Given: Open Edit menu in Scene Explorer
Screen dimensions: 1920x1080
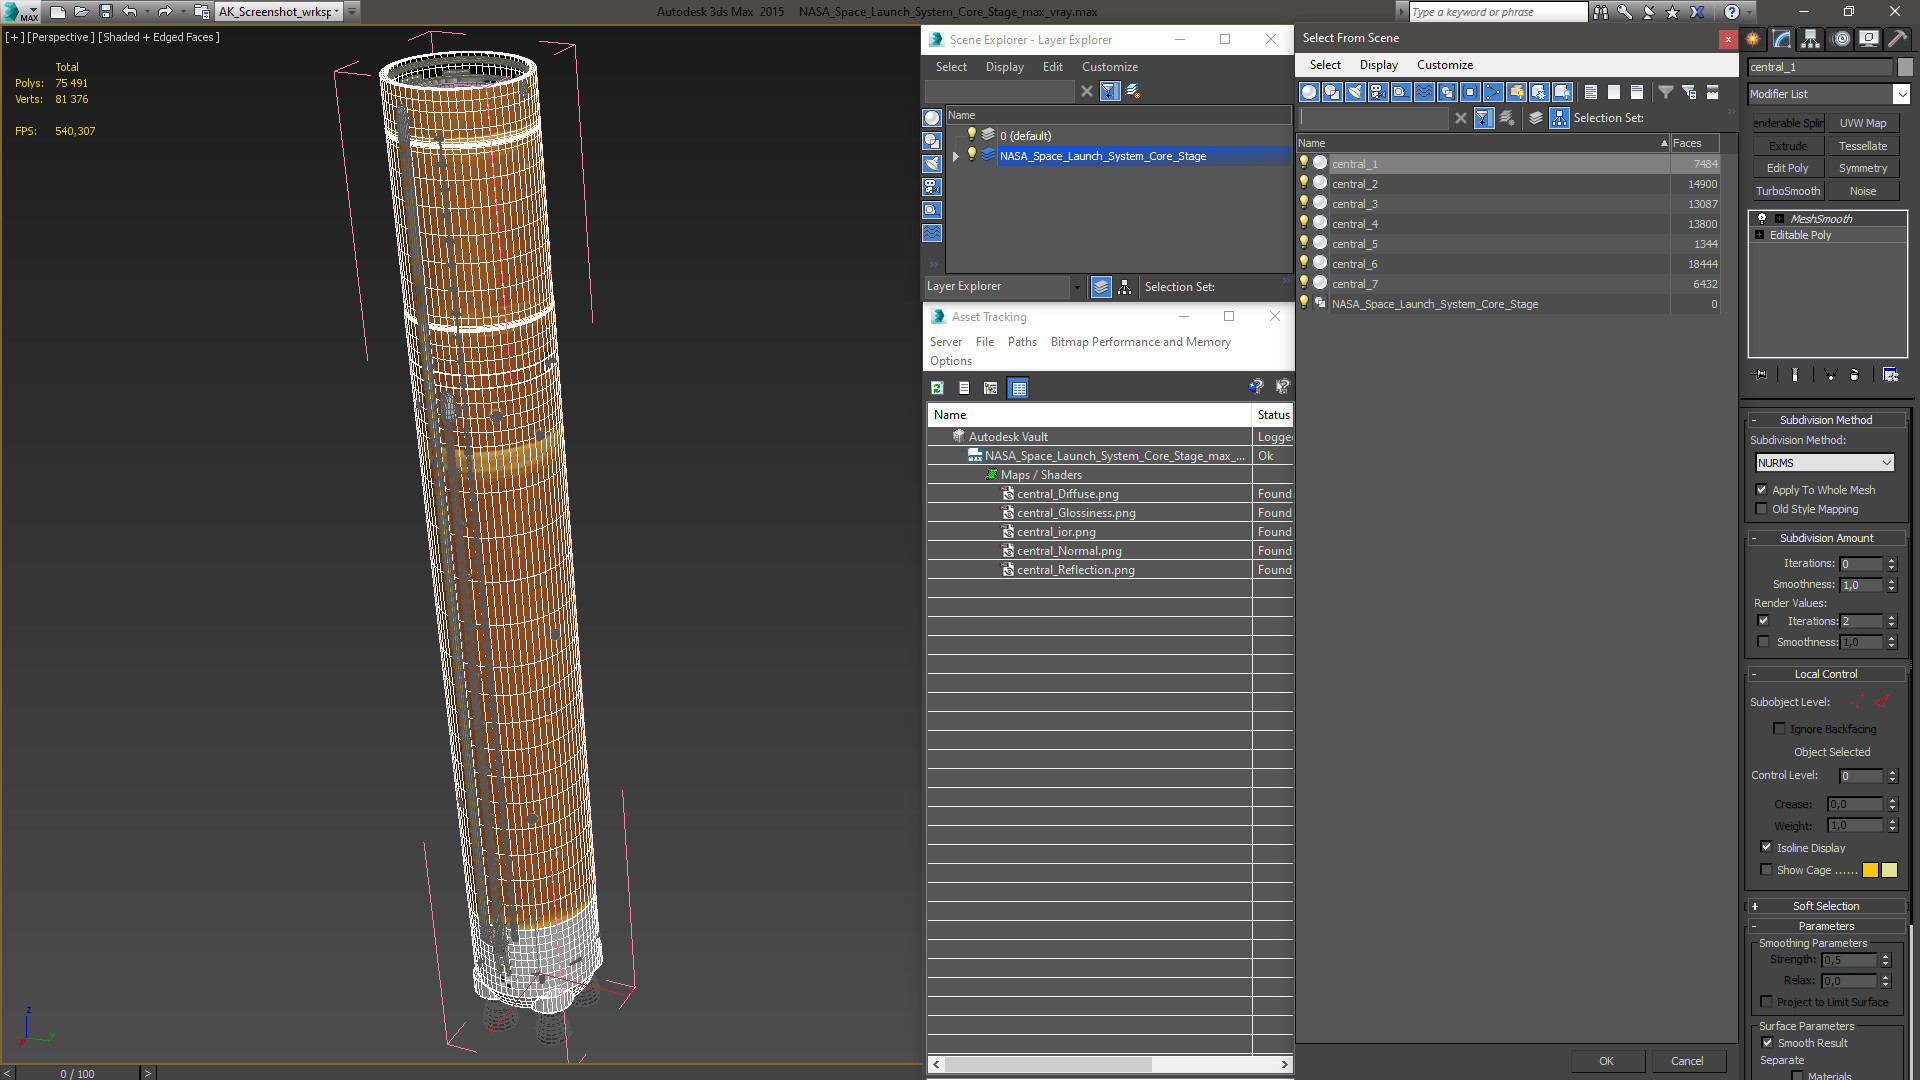Looking at the screenshot, I should point(1052,67).
